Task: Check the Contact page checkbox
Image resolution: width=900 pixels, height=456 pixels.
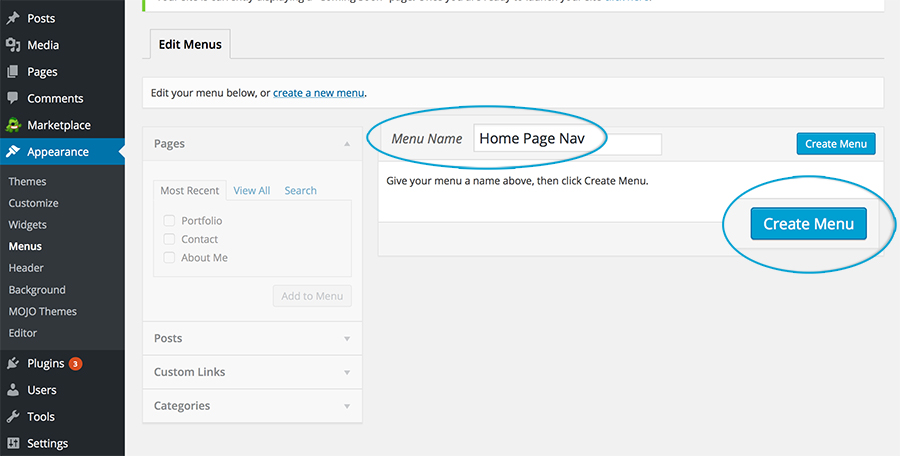Action: tap(169, 239)
